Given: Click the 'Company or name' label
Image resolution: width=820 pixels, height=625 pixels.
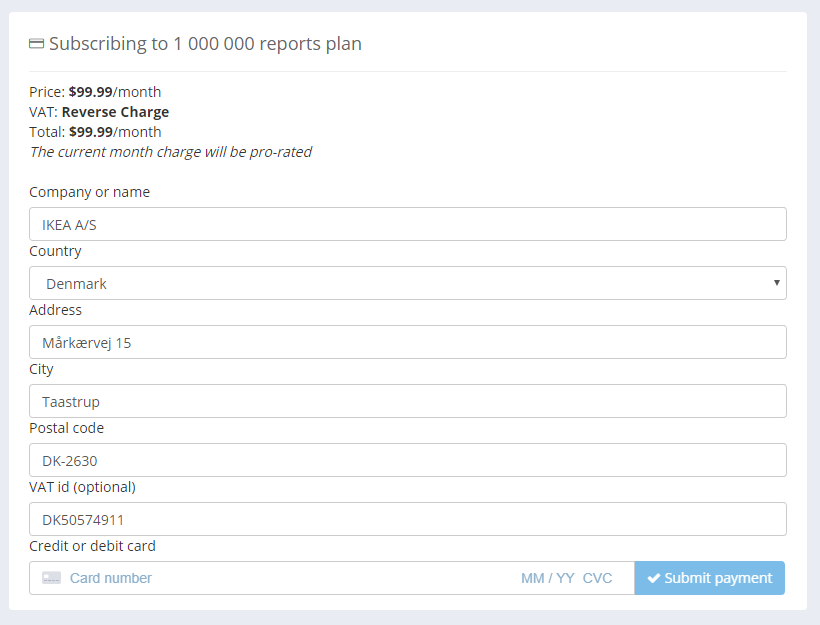Looking at the screenshot, I should (90, 192).
